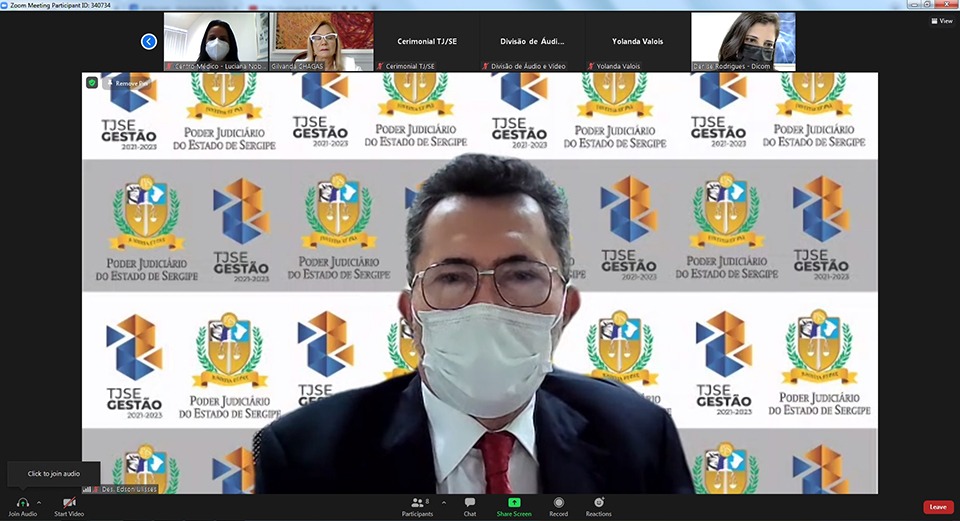The height and width of the screenshot is (521, 960).
Task: Click the Join Audio headphone icon
Action: (x=22, y=502)
